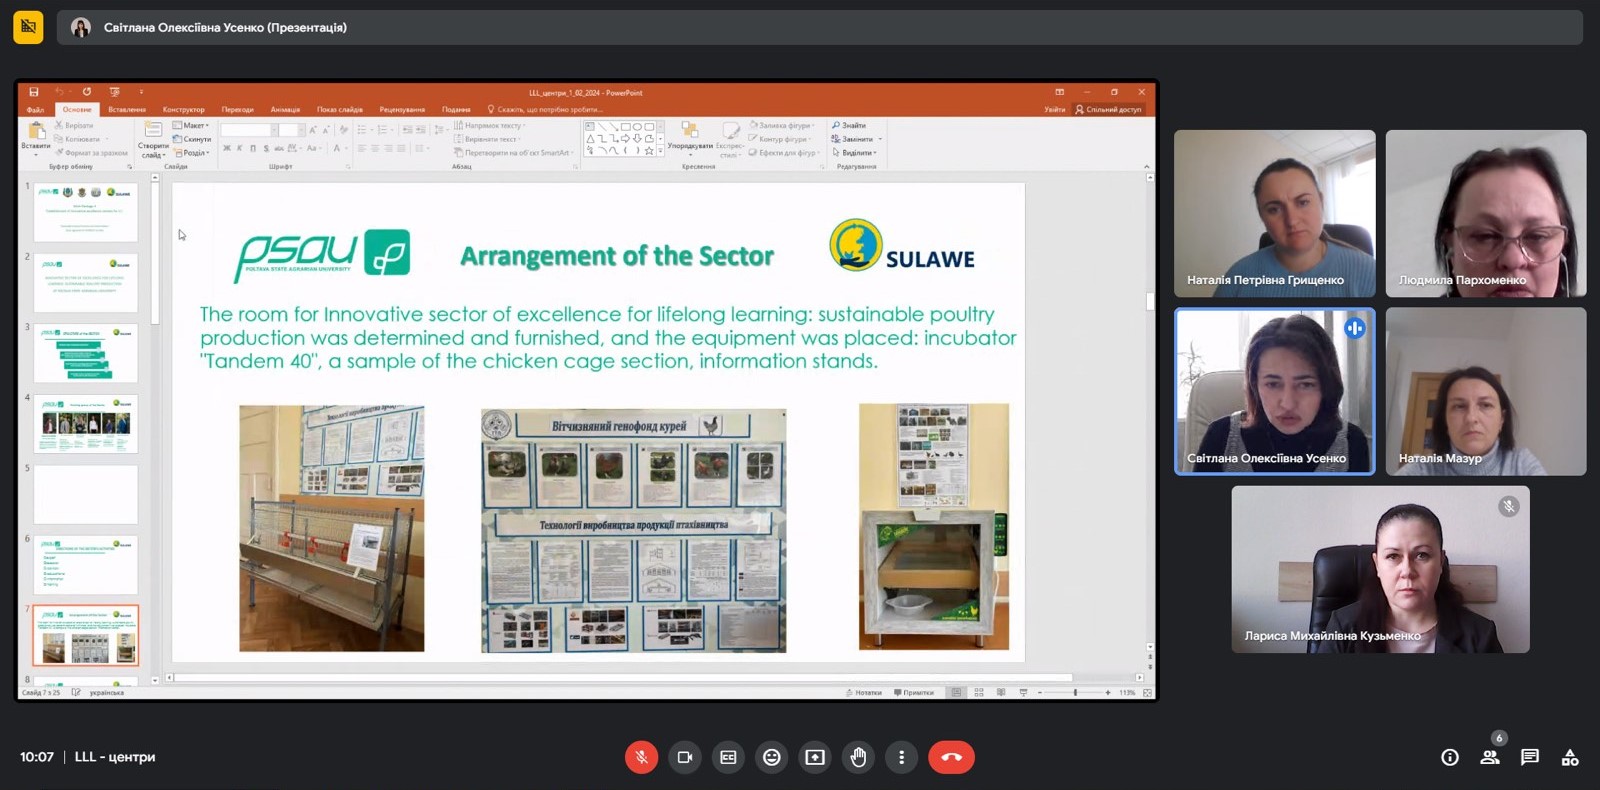Select blank slide 5 thumbnail
1600x790 pixels.
(x=85, y=494)
